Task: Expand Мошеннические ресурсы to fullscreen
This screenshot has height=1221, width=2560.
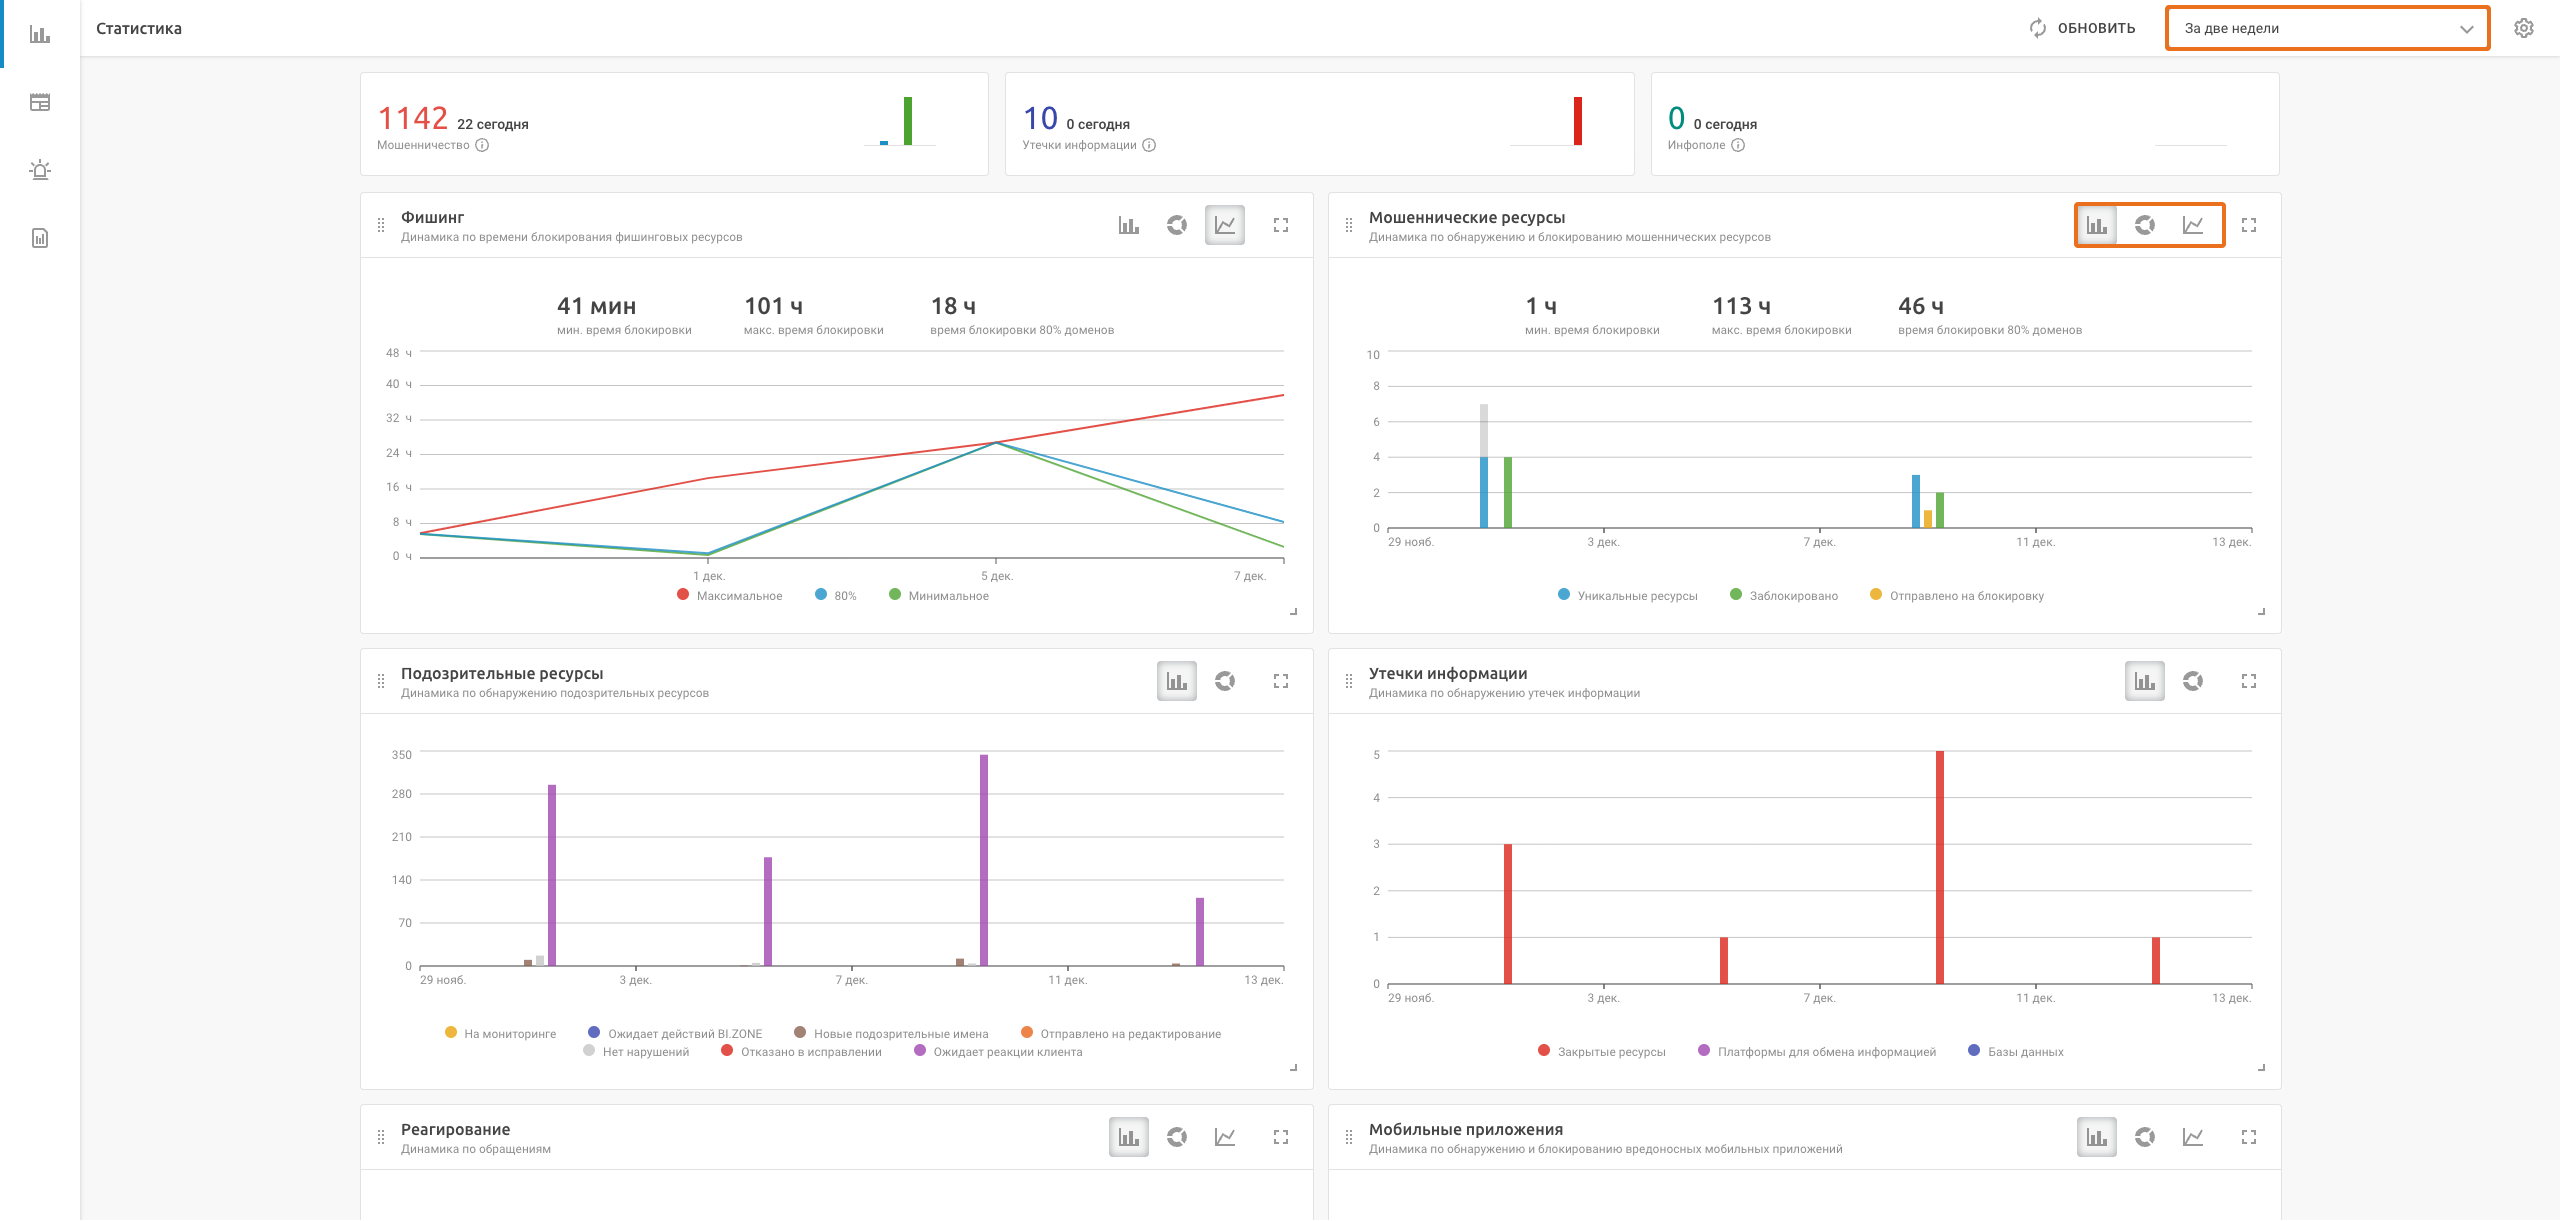Action: click(x=2249, y=225)
